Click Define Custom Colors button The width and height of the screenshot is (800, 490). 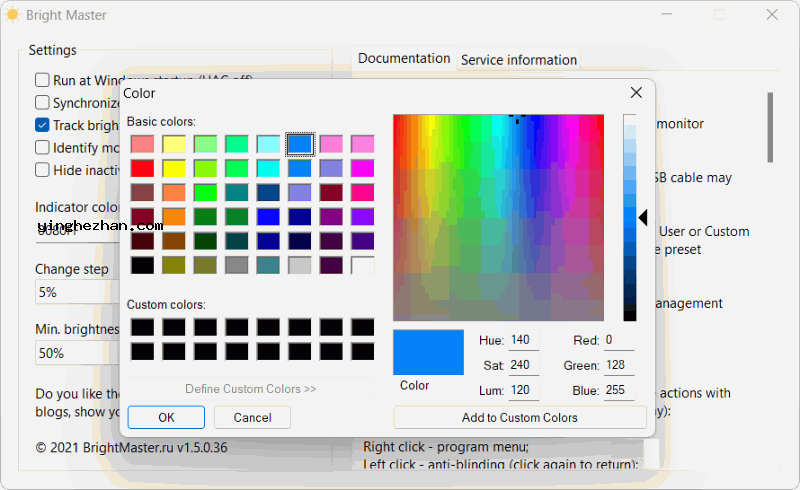pos(251,389)
